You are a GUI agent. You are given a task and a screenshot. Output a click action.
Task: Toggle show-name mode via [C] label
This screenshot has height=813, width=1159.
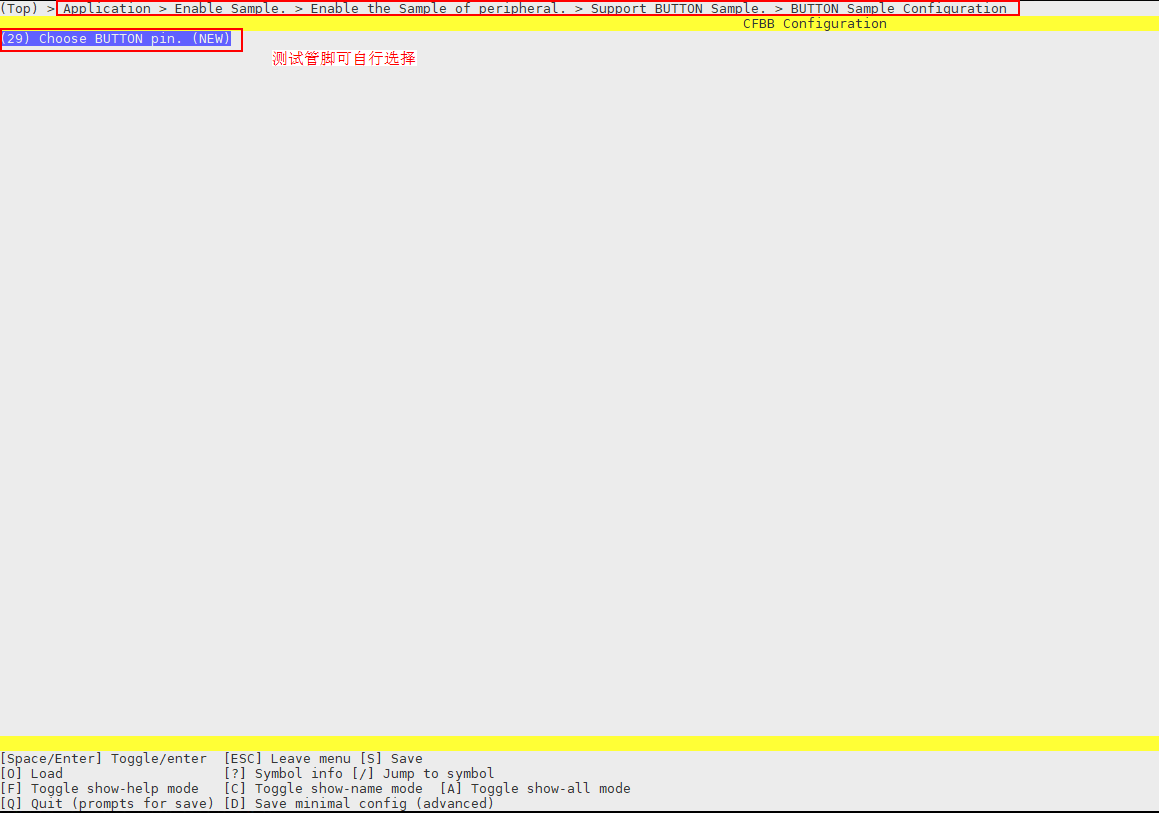tap(323, 789)
